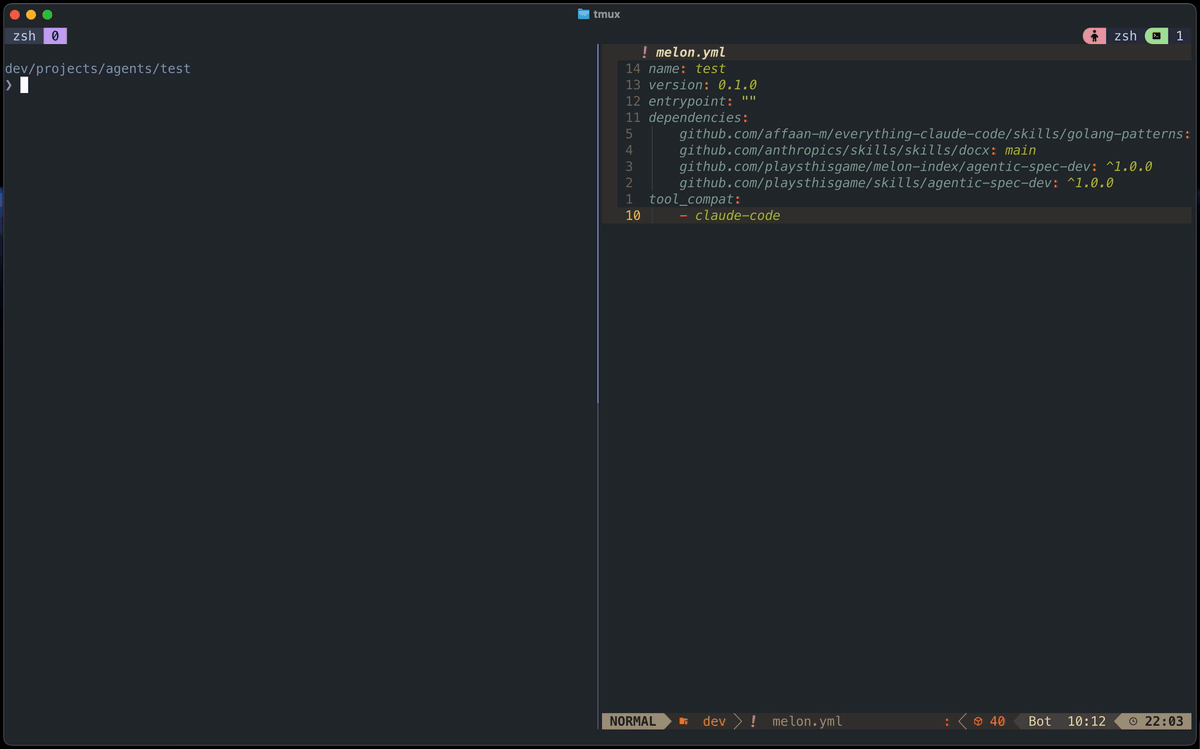Click the pane number 1 at top right
This screenshot has width=1200, height=749.
1180,36
